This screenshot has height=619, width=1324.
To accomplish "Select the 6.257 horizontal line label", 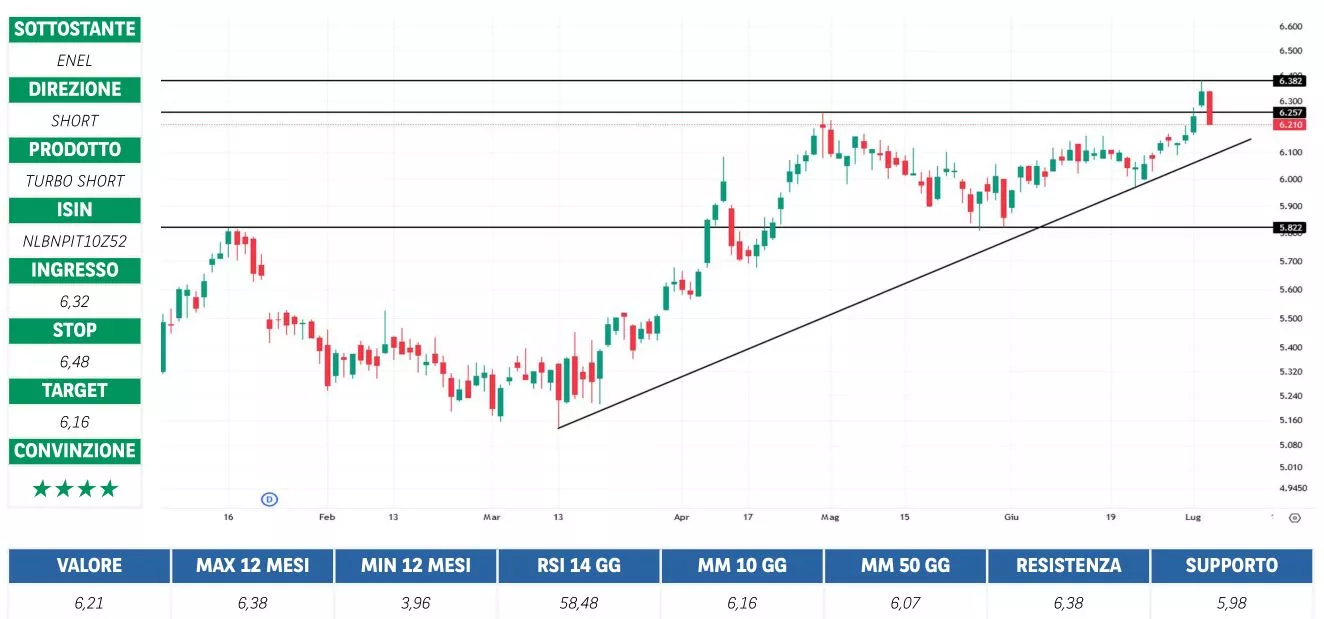I will [x=1290, y=113].
